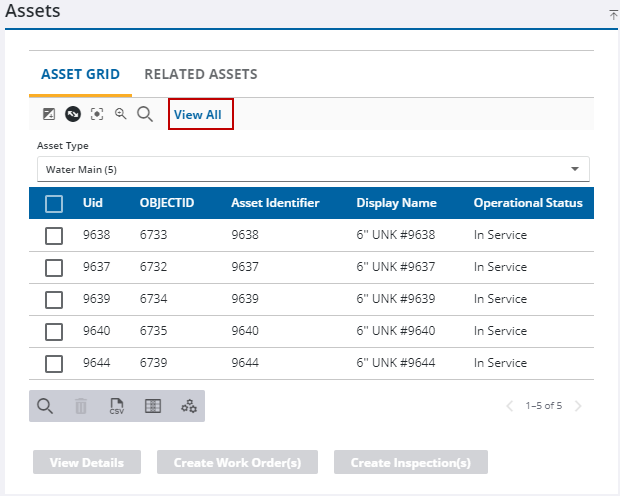
Task: Open grid settings gears icon
Action: 188,406
